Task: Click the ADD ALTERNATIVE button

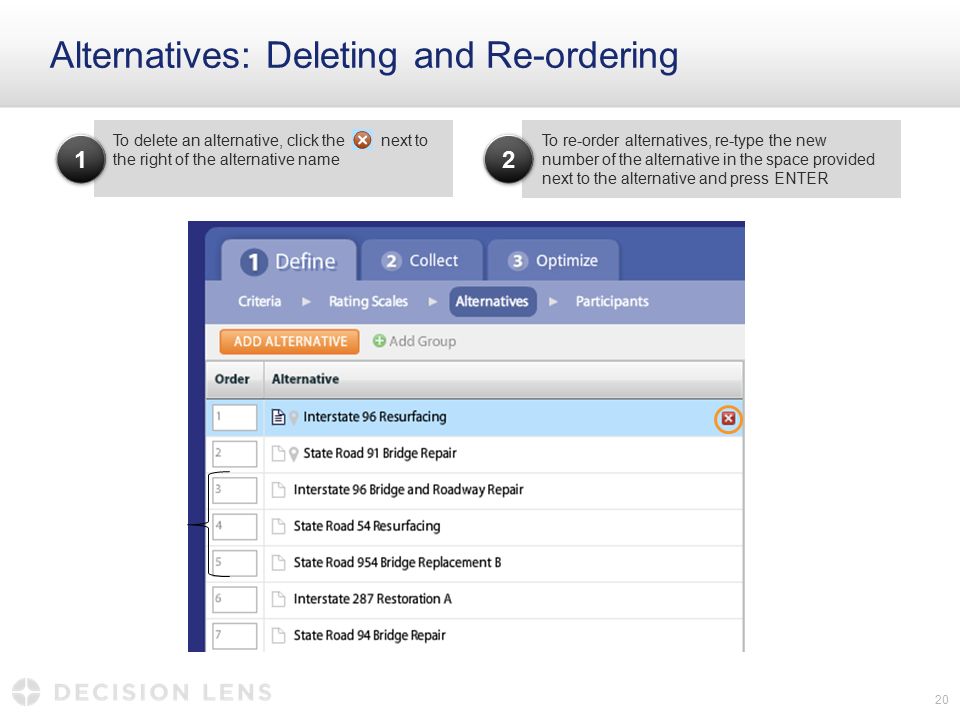Action: (290, 342)
